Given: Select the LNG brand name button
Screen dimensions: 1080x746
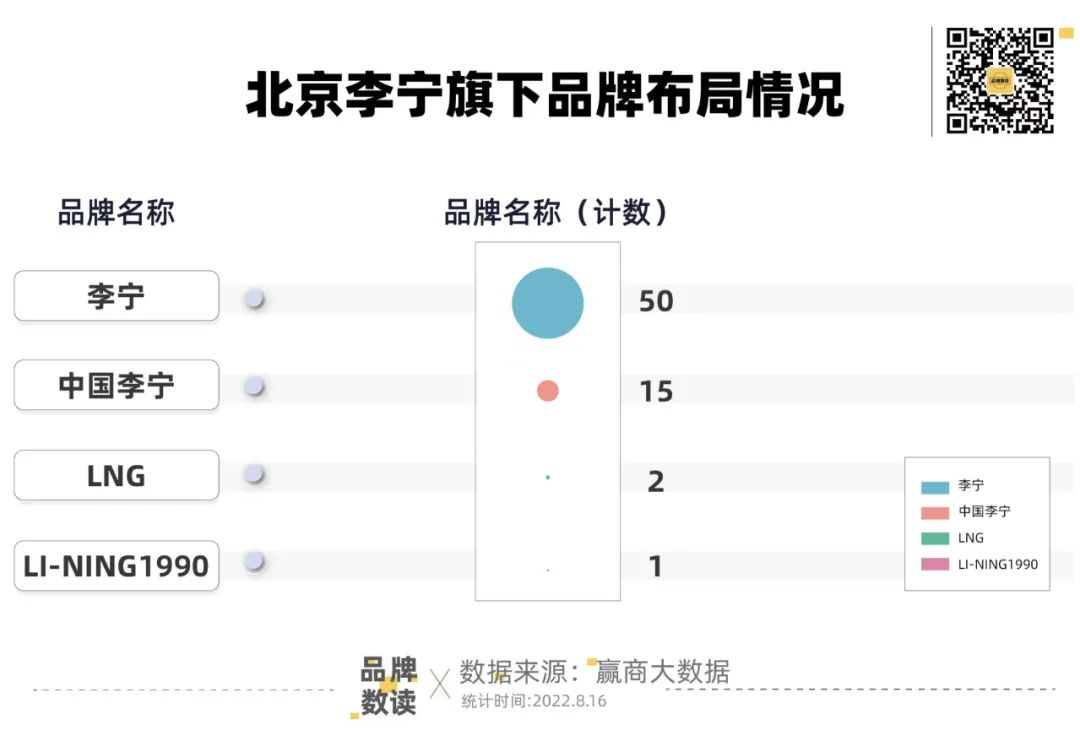Looking at the screenshot, I should (116, 476).
